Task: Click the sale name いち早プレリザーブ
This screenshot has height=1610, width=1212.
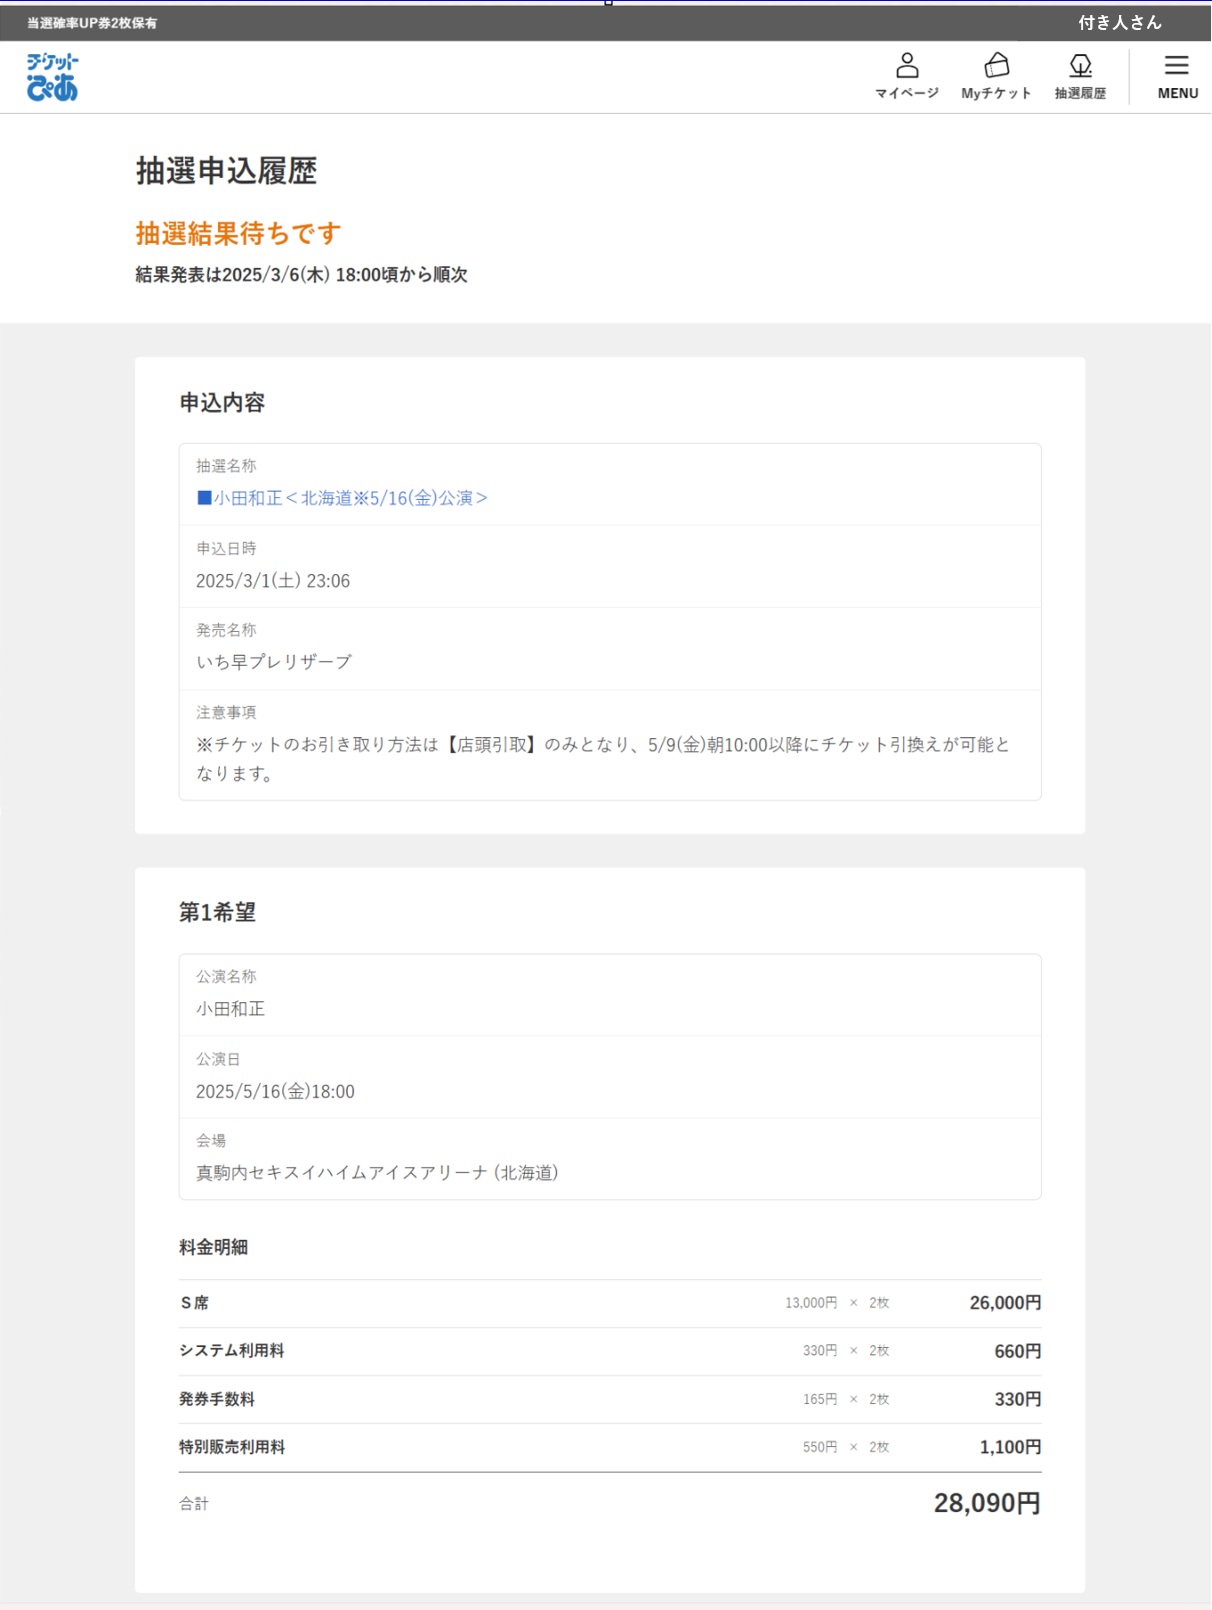Action: [x=274, y=662]
